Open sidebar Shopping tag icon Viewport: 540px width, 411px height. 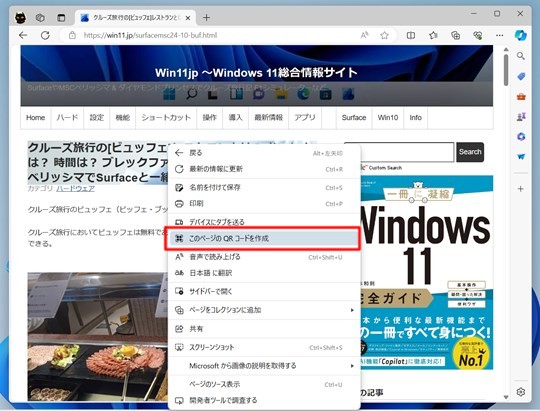521,76
